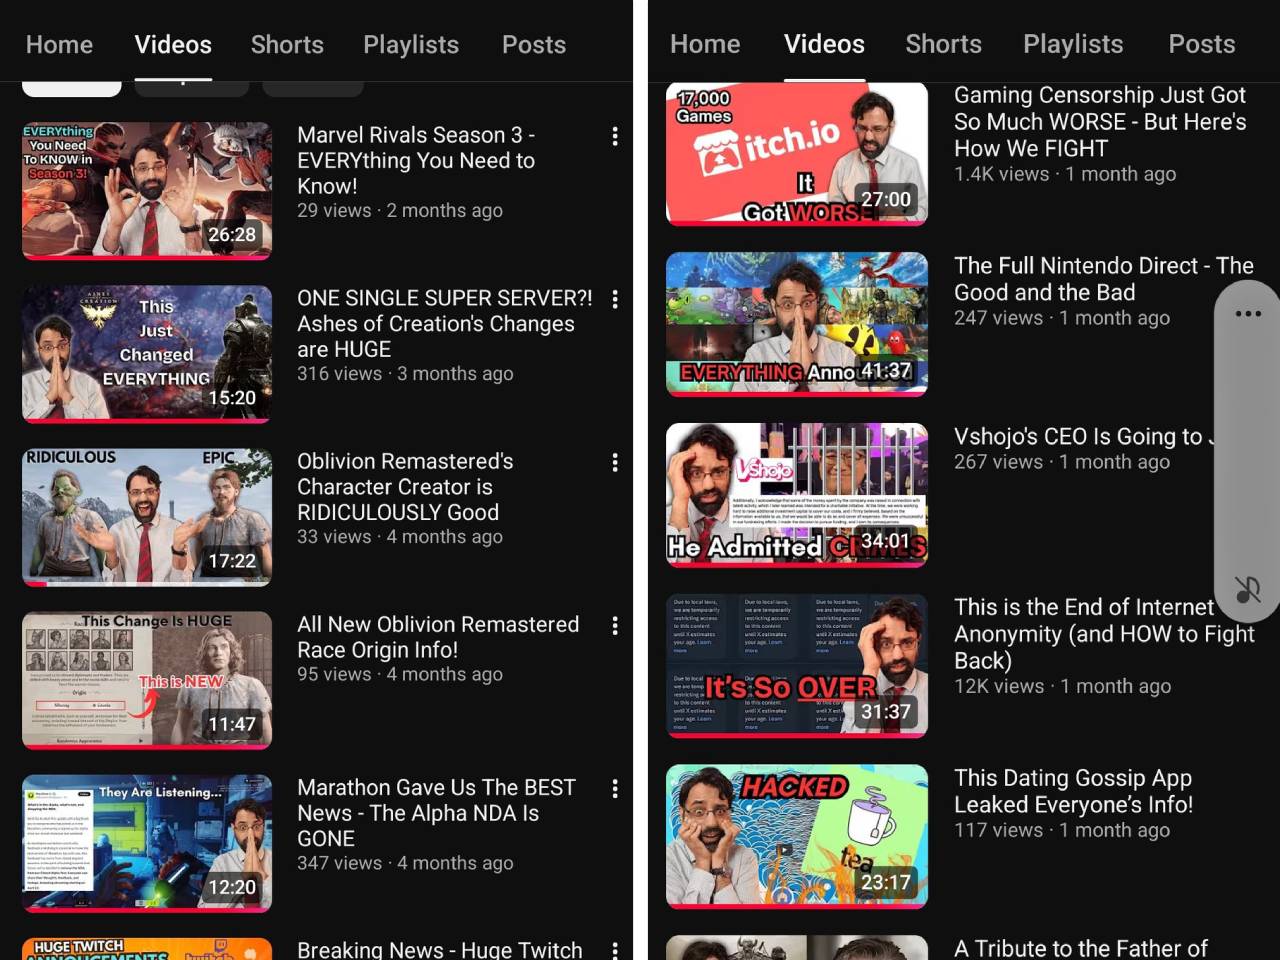Go to Posts tab above Marvel Rivals list

pos(533,45)
